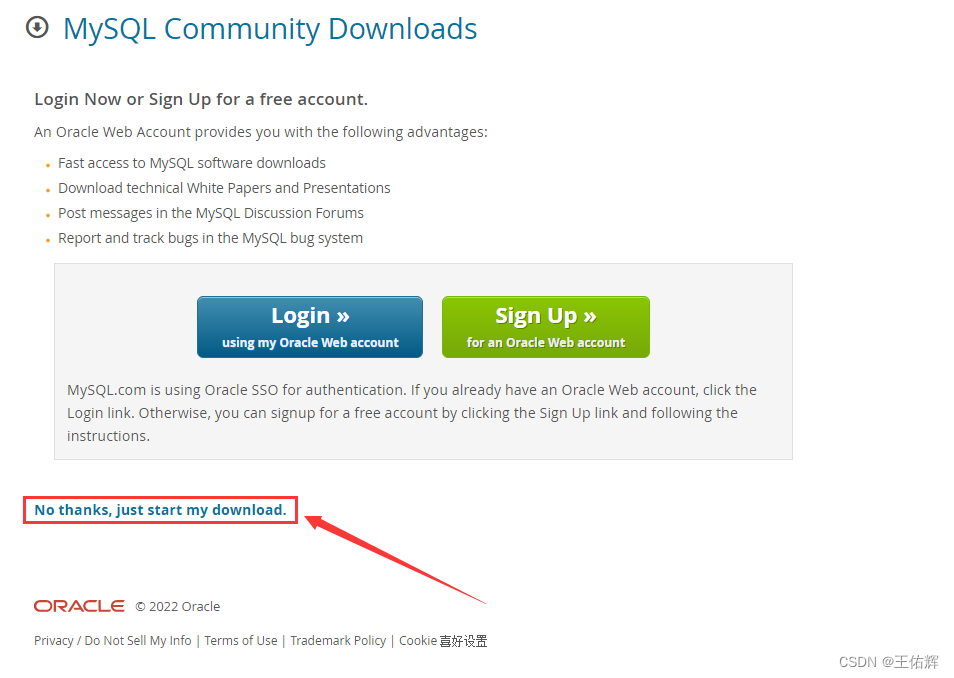Click the Oracle SSO authentication paragraph
This screenshot has width=954, height=678.
point(412,413)
